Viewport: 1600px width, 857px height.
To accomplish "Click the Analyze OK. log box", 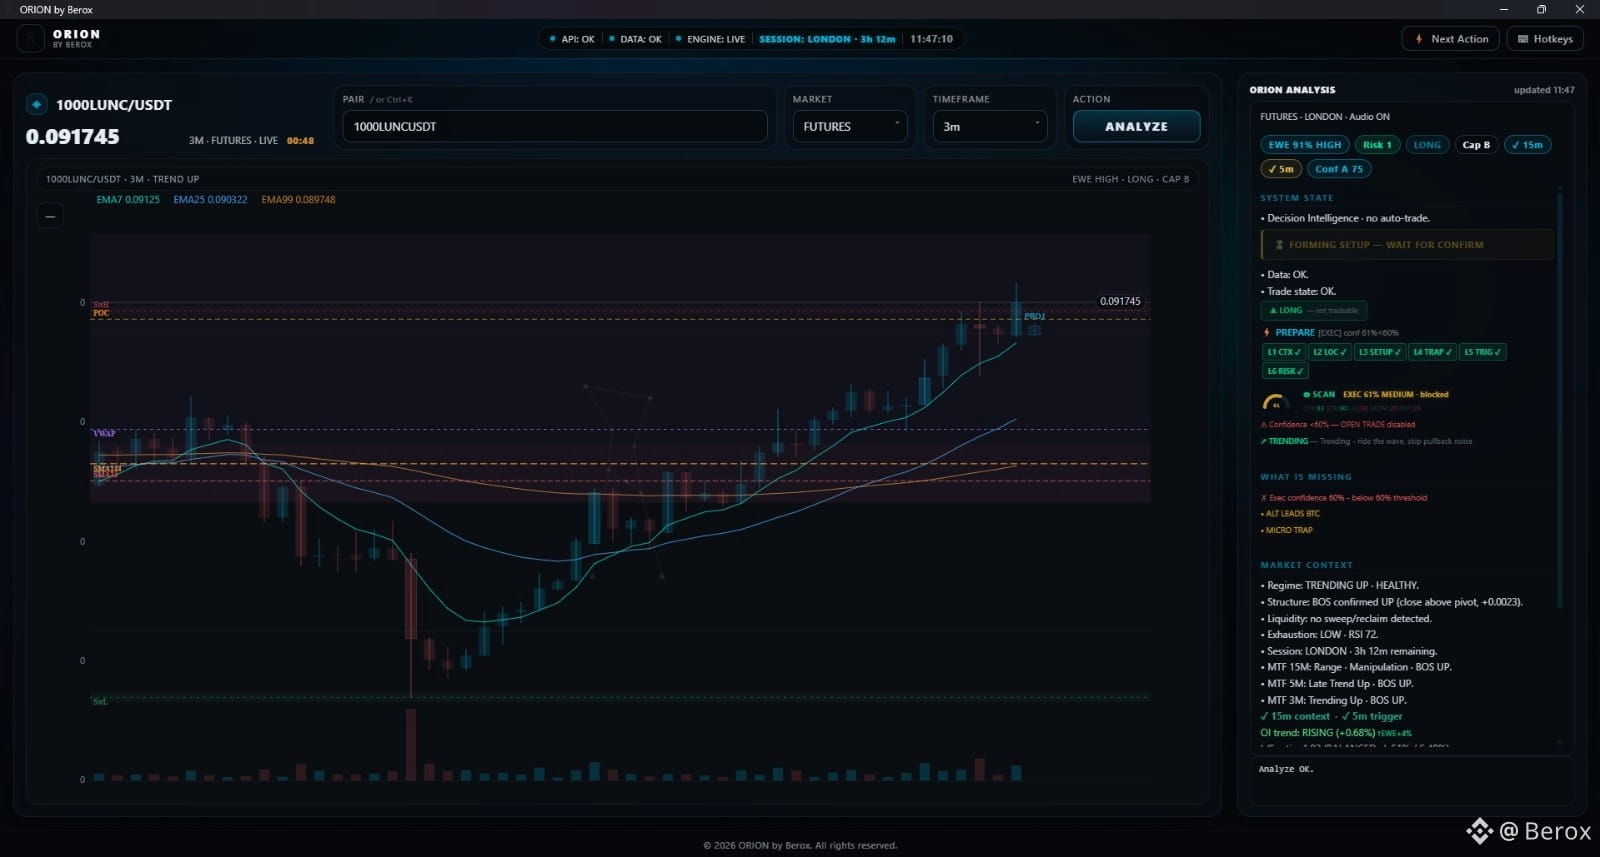I will pos(1411,780).
